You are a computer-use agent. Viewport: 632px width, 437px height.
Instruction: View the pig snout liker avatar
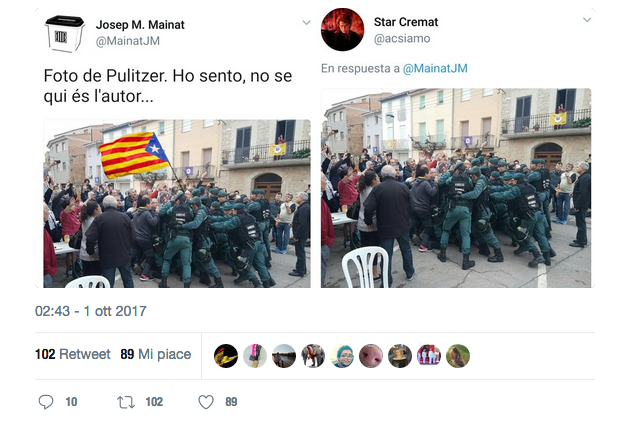371,356
